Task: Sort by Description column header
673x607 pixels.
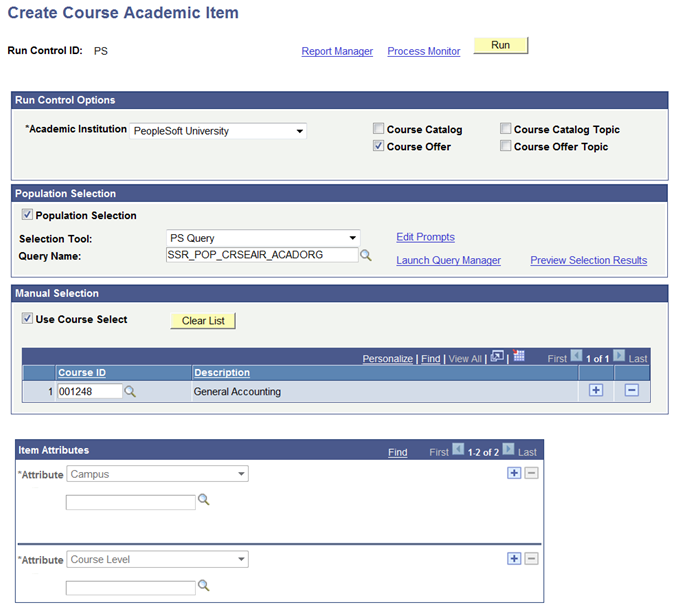Action: (222, 373)
